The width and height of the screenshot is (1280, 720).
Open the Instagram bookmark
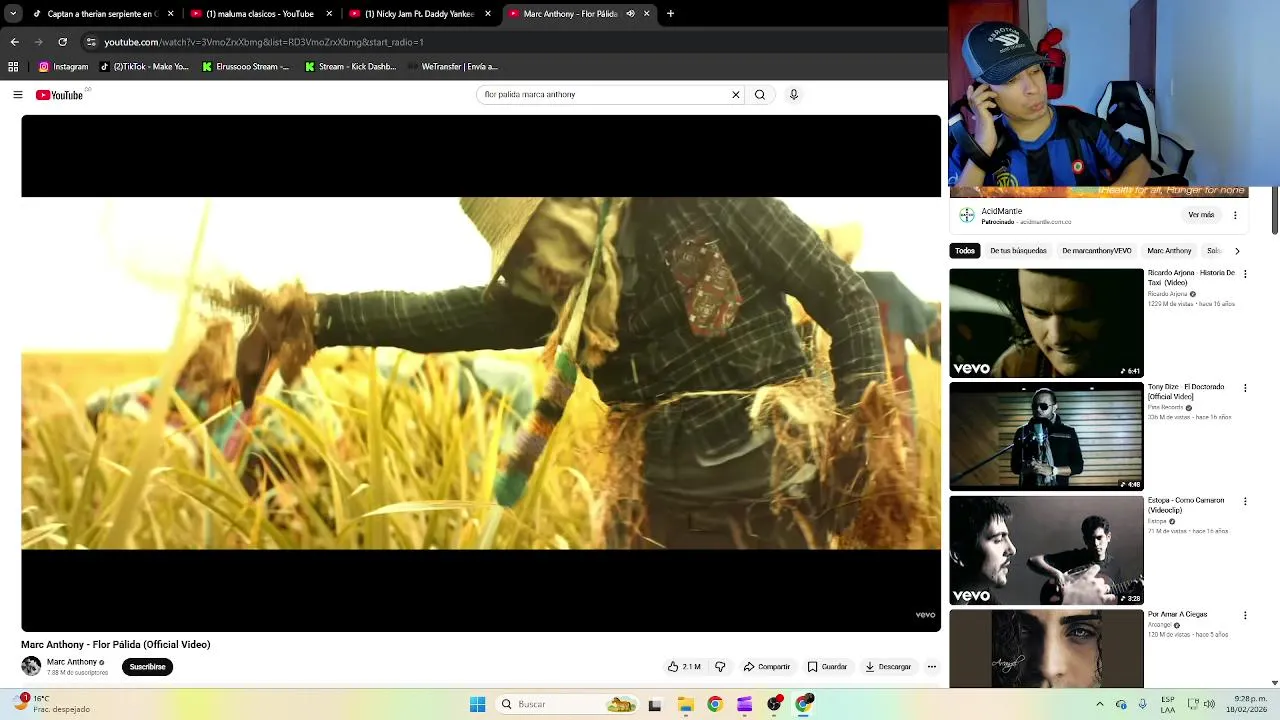pyautogui.click(x=63, y=67)
